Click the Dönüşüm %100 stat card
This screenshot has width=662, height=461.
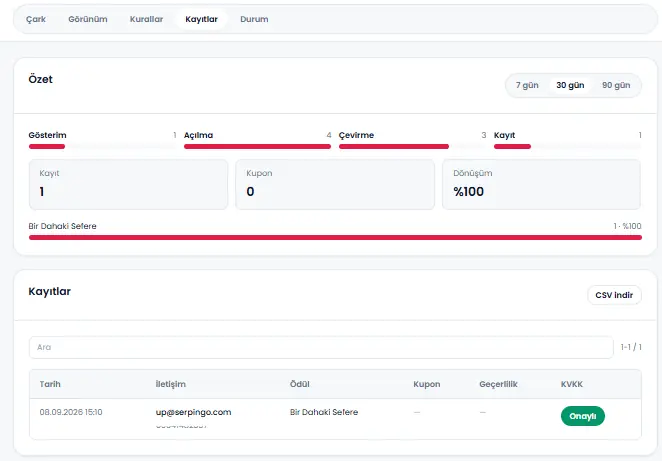point(541,184)
